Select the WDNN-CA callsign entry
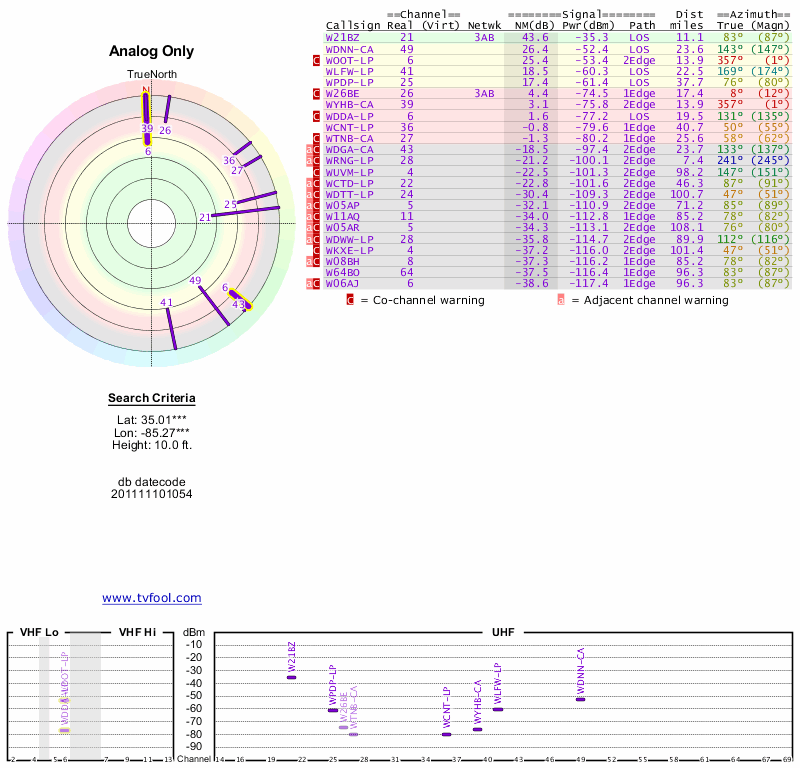 pyautogui.click(x=350, y=48)
